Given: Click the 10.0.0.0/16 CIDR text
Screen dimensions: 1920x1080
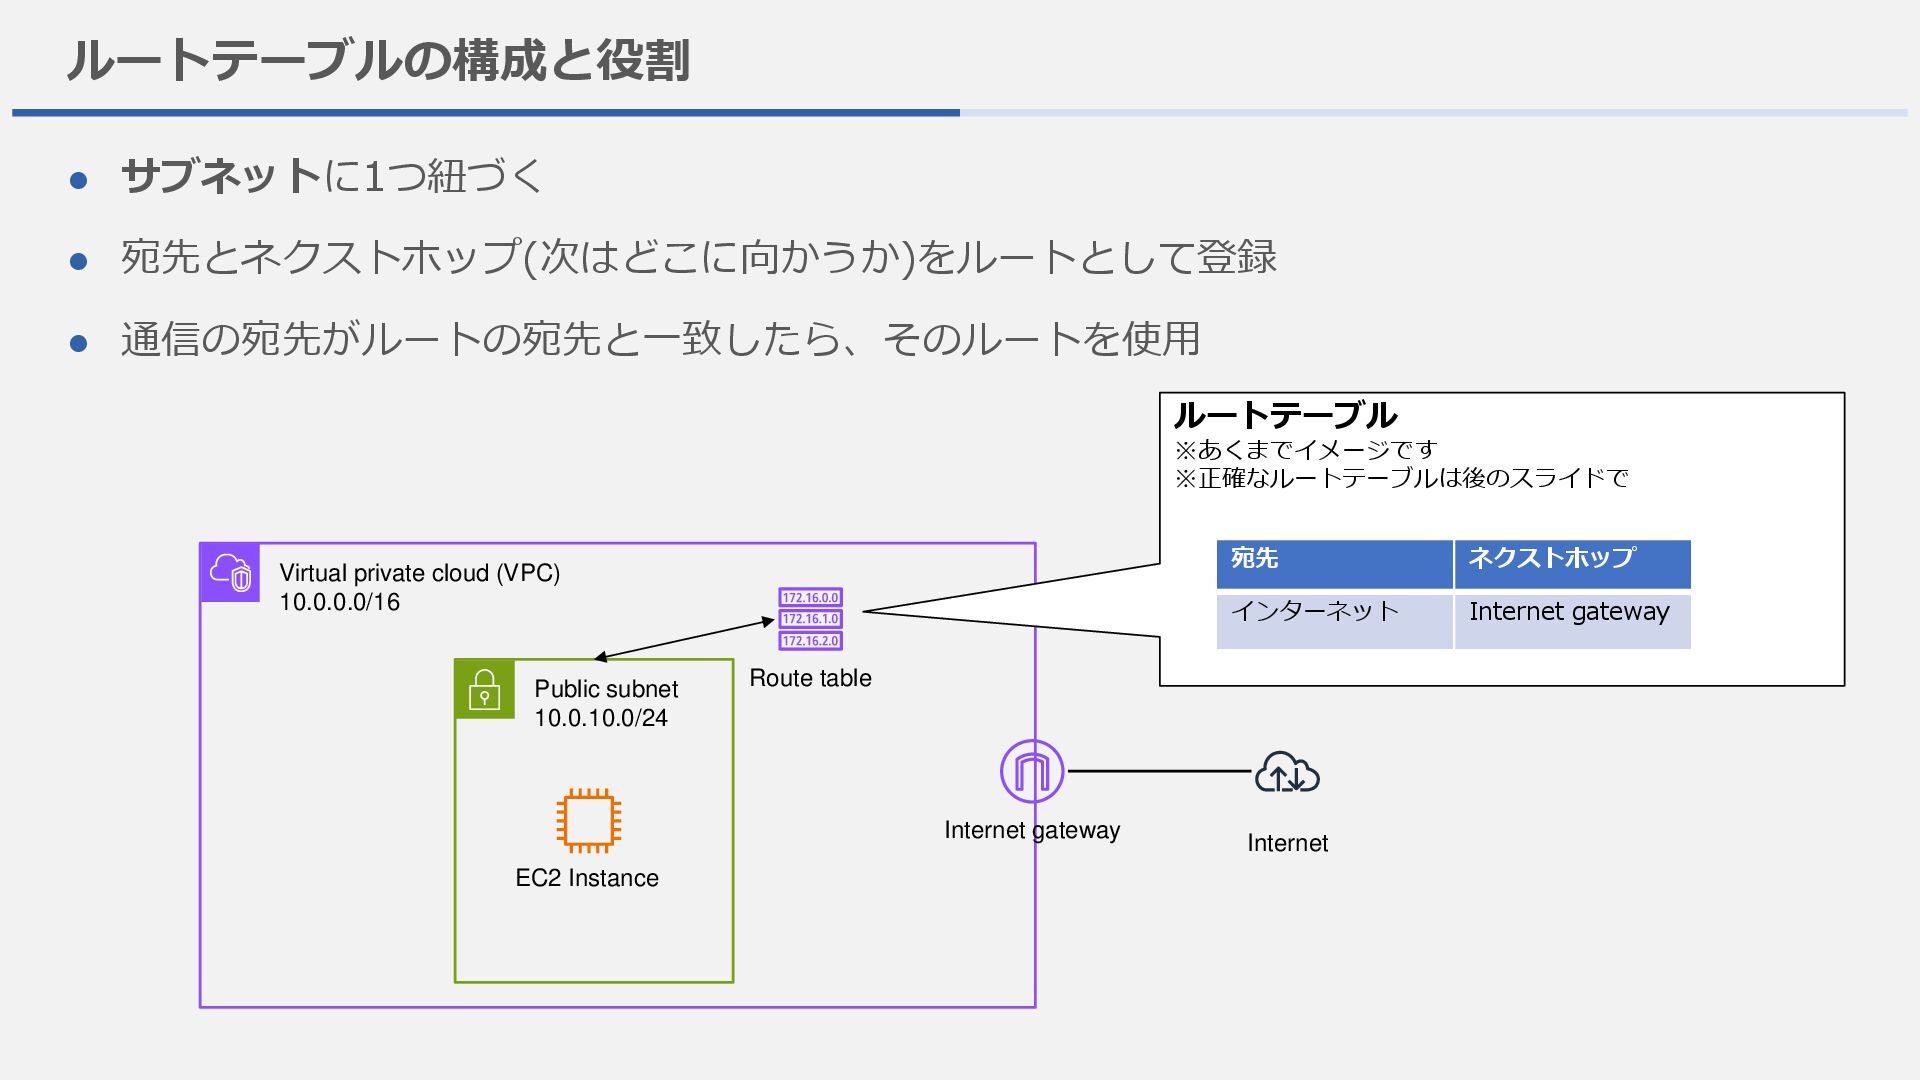Looking at the screenshot, I should point(339,602).
